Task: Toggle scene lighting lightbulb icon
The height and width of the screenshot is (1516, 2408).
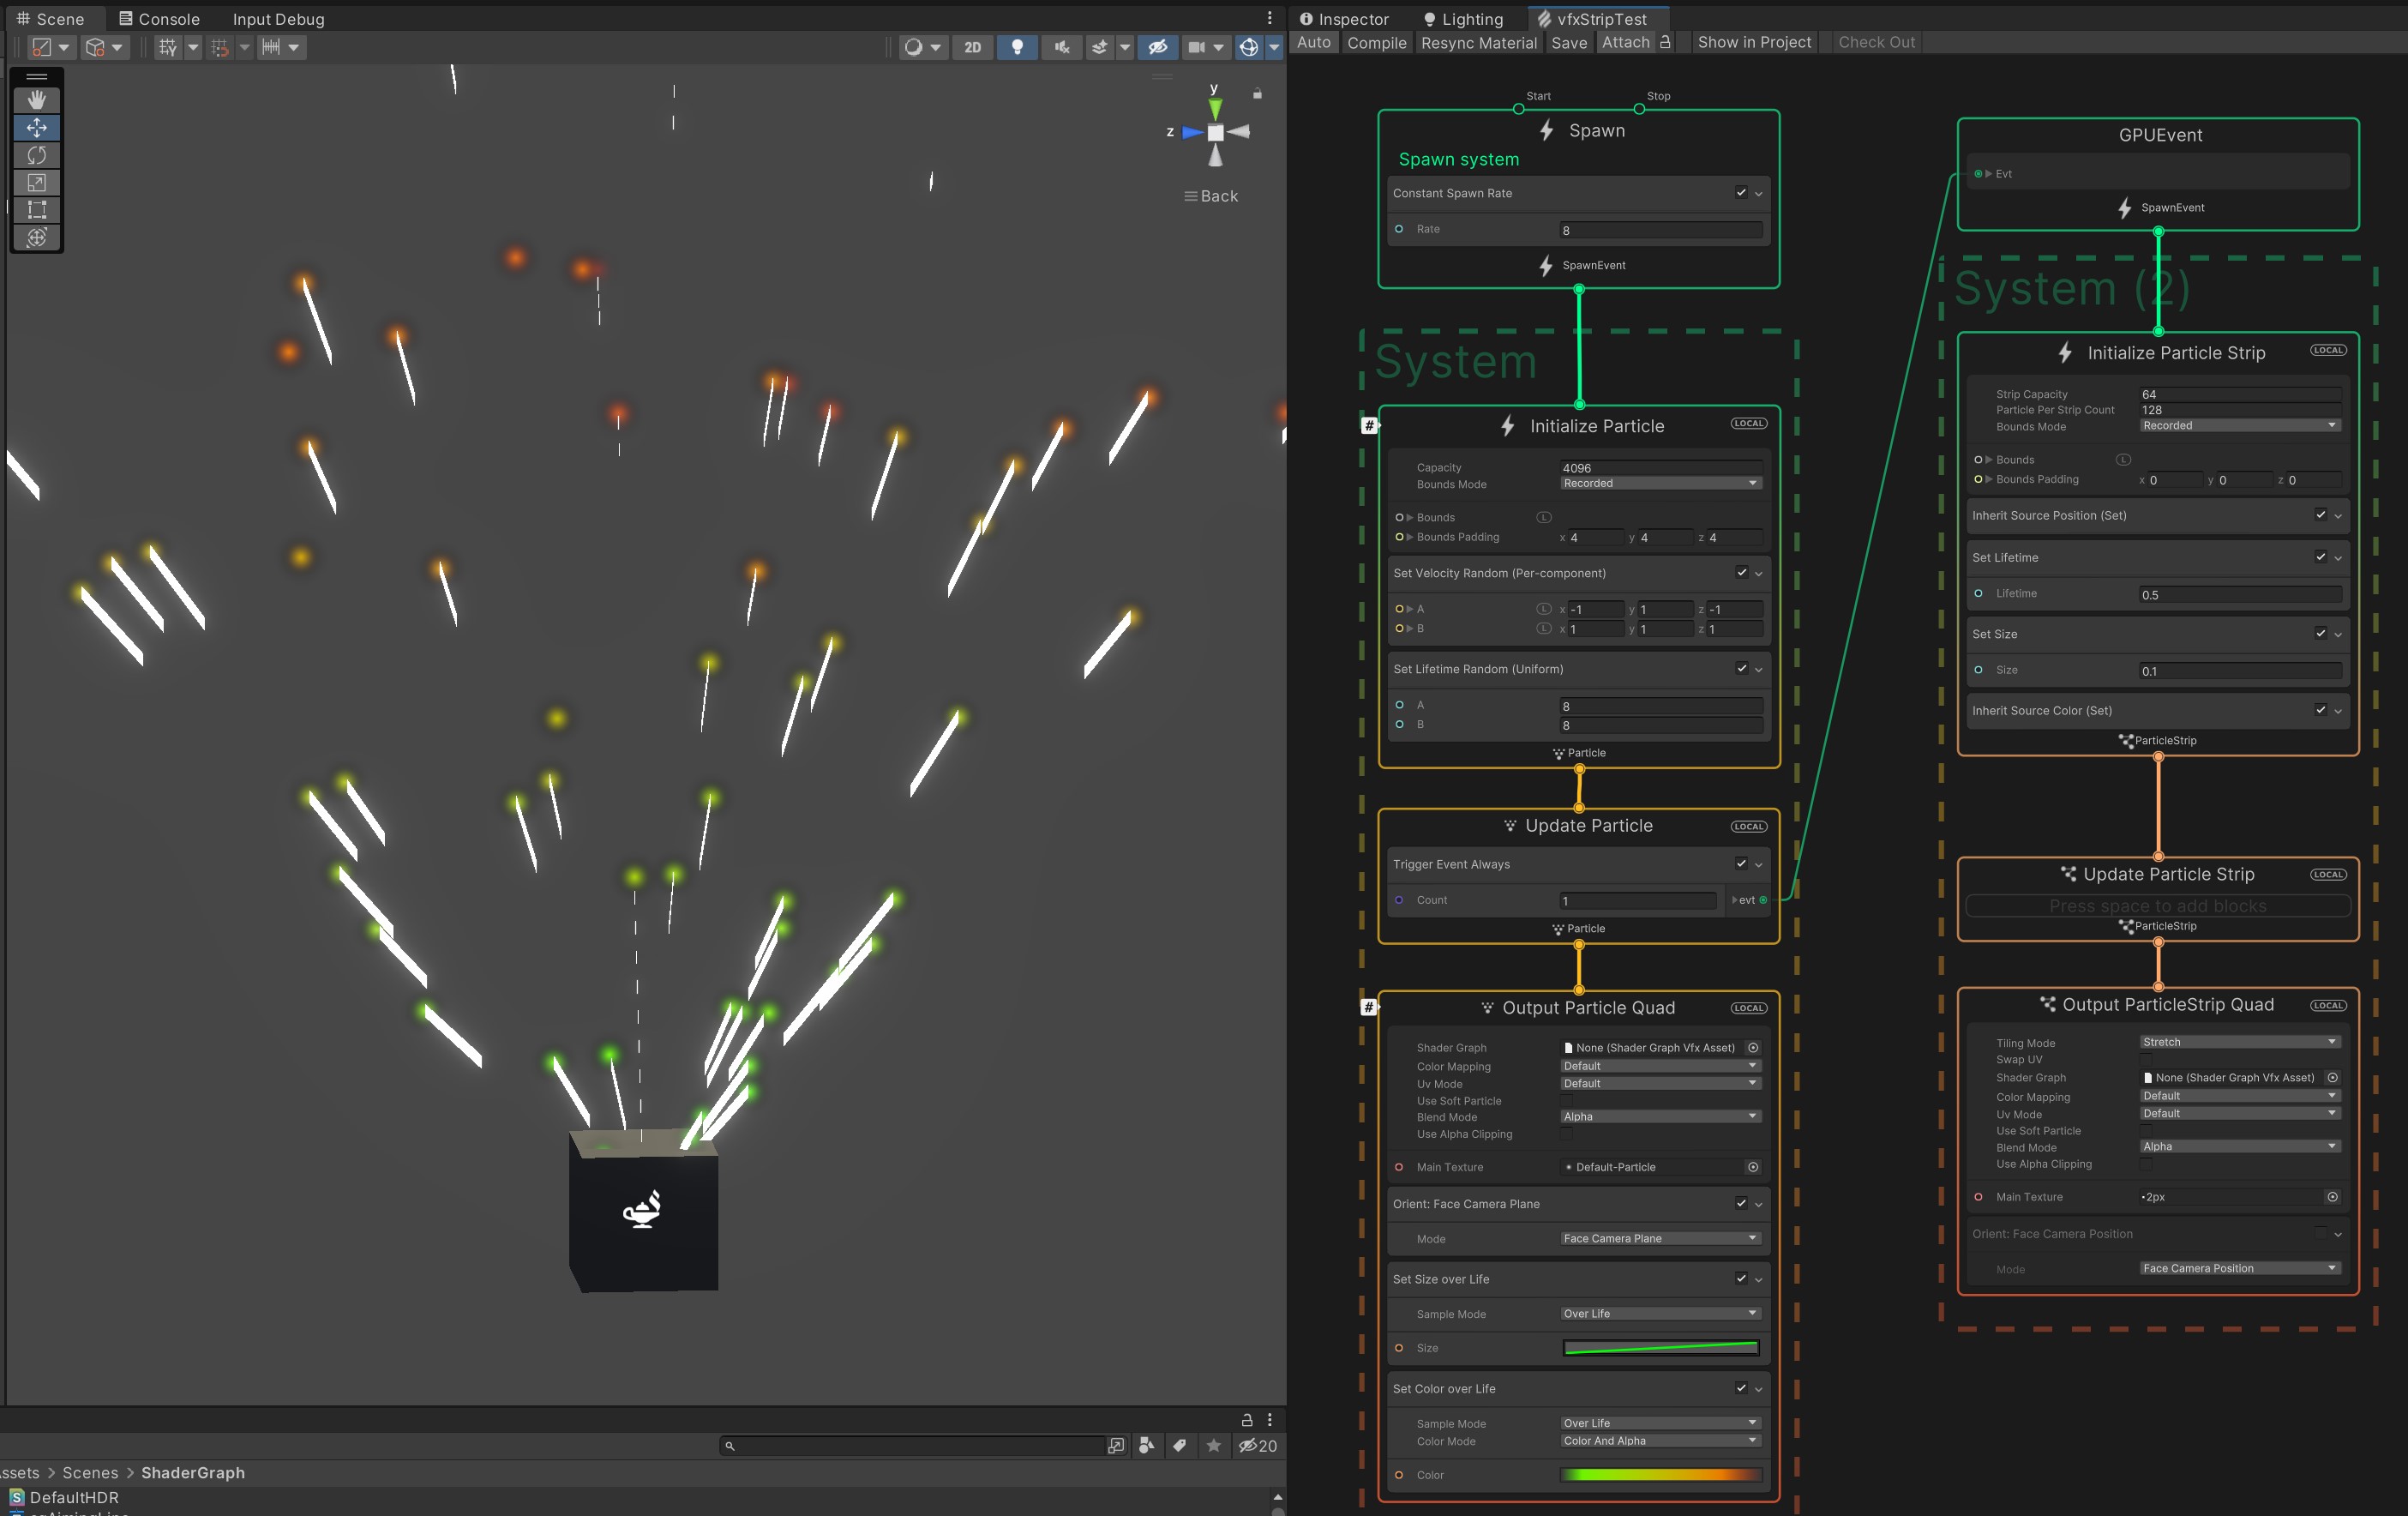Action: click(x=1017, y=47)
